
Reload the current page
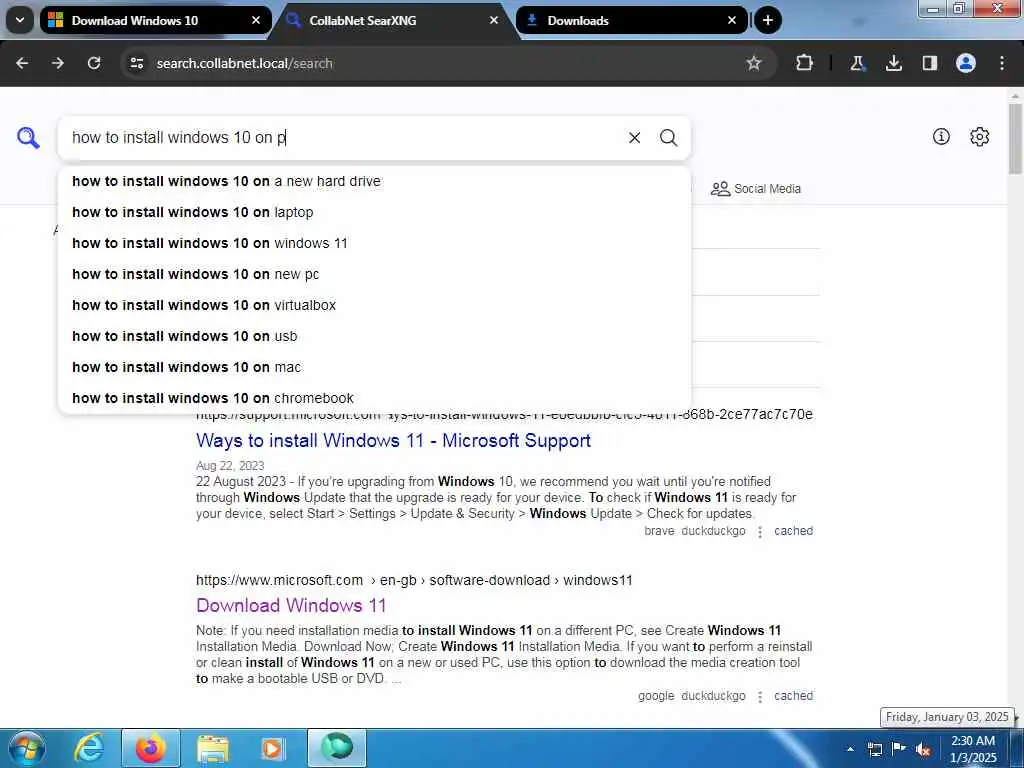tap(94, 63)
